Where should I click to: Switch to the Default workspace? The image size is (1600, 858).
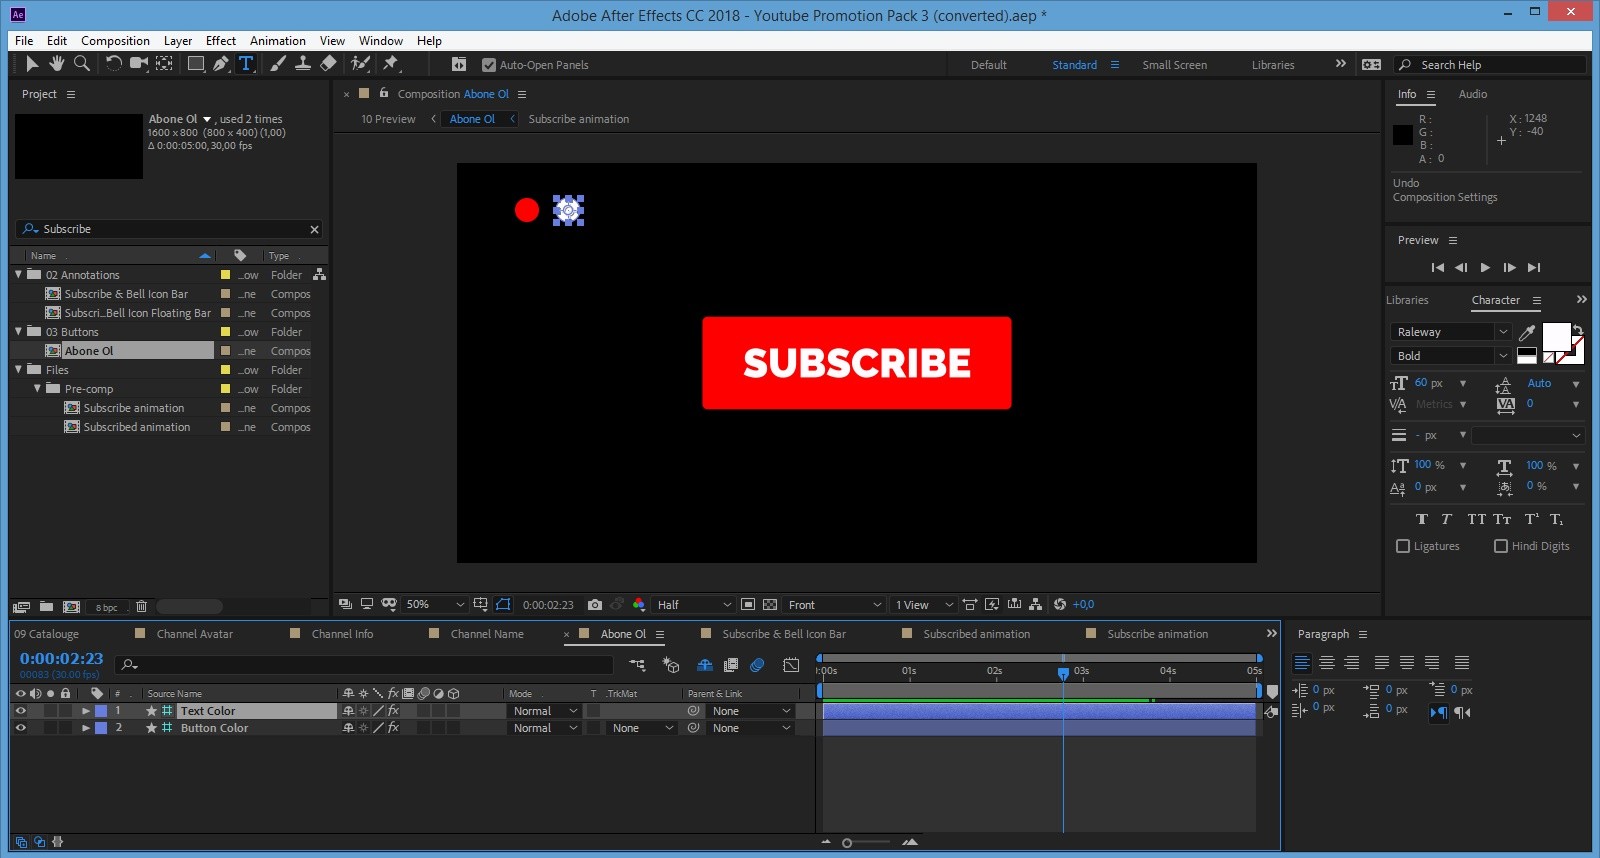(x=989, y=65)
